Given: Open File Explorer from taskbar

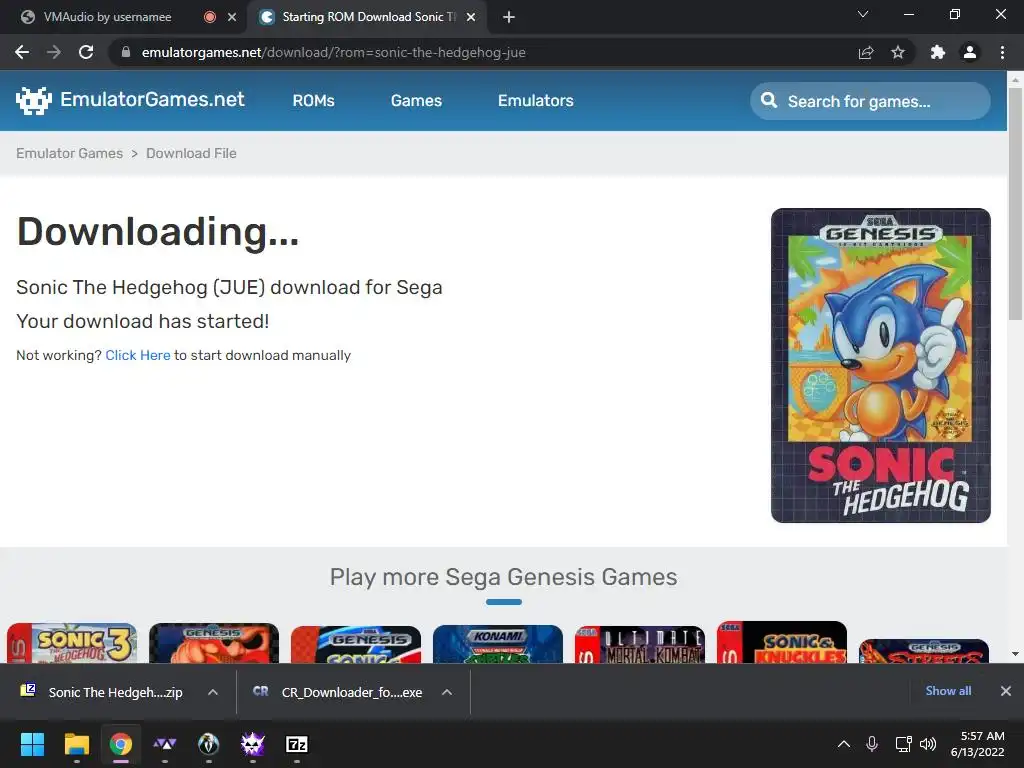Looking at the screenshot, I should pyautogui.click(x=76, y=744).
